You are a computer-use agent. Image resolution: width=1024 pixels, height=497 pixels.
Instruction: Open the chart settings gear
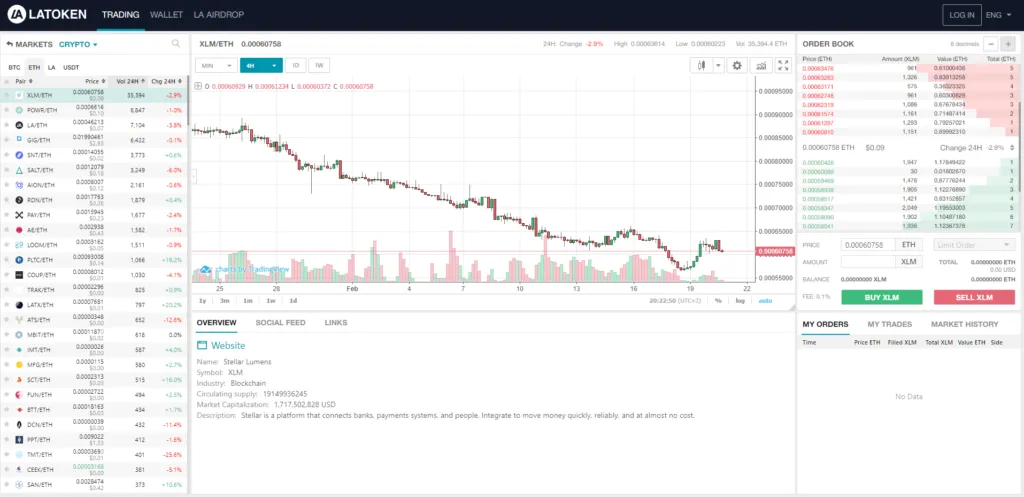[x=737, y=65]
